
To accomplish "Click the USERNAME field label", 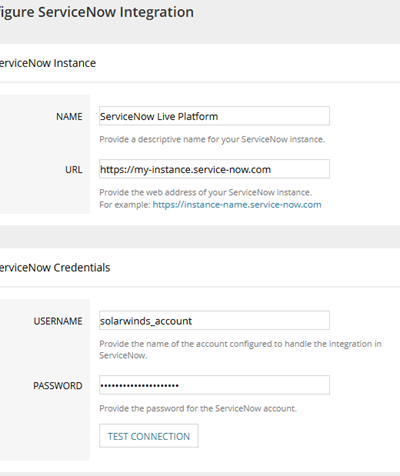I will pyautogui.click(x=58, y=321).
